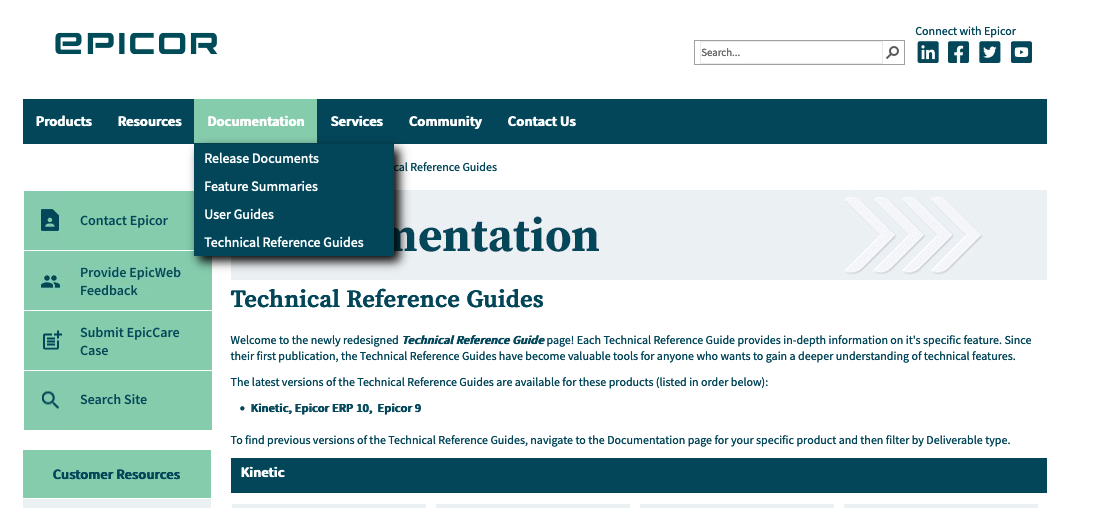Click the Search Site magnifier icon
This screenshot has width=1096, height=508.
[x=50, y=400]
